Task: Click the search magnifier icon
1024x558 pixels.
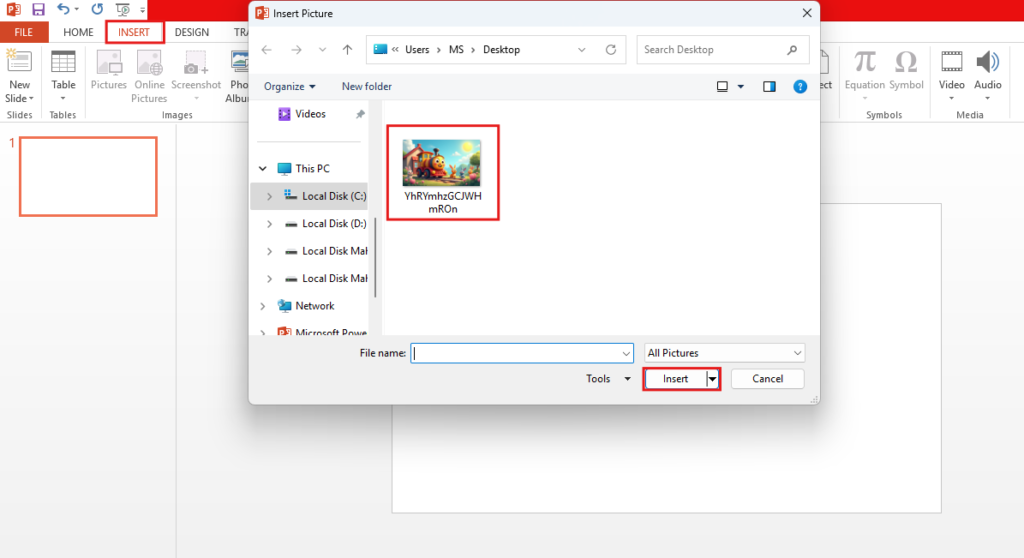Action: pos(792,50)
